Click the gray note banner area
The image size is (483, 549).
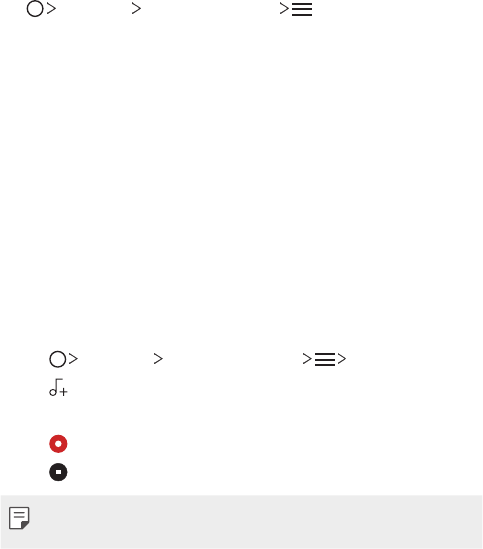tap(241, 522)
